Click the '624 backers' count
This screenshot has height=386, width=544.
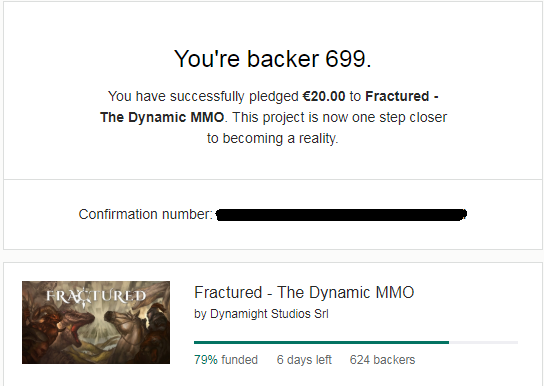(382, 360)
